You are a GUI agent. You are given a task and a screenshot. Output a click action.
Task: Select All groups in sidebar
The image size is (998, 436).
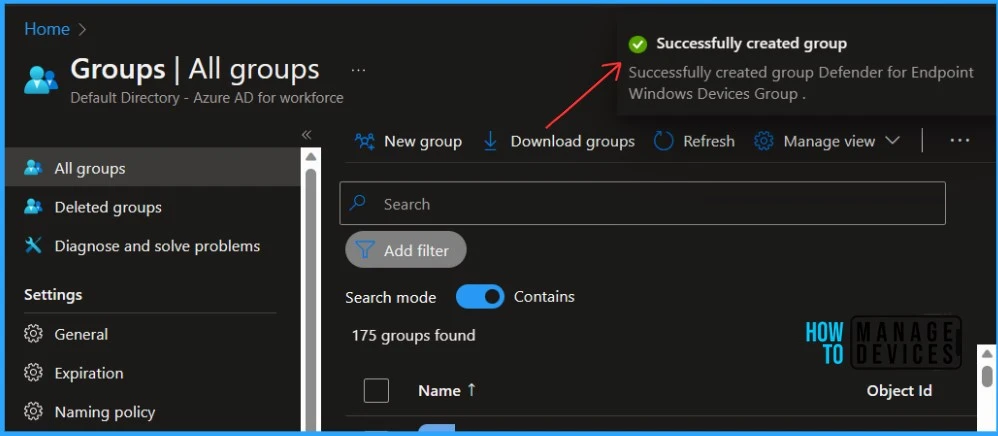[153, 168]
